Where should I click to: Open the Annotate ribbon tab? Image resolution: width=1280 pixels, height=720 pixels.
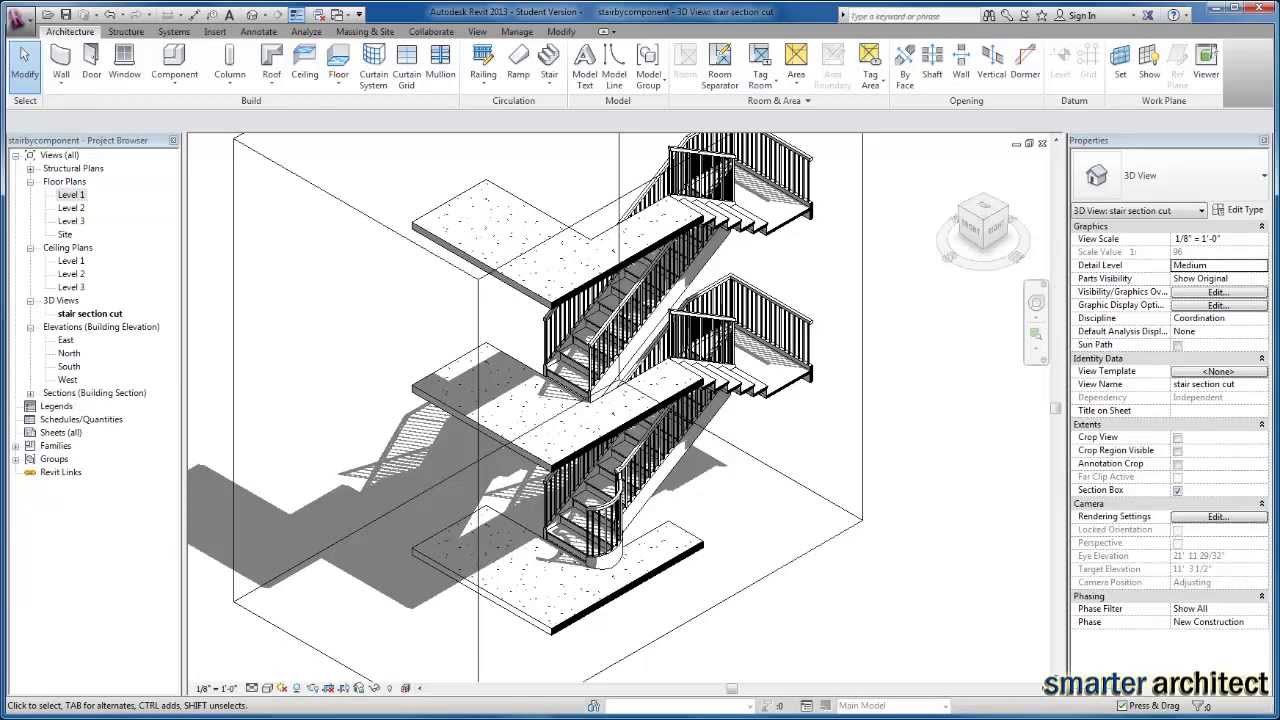[x=258, y=32]
